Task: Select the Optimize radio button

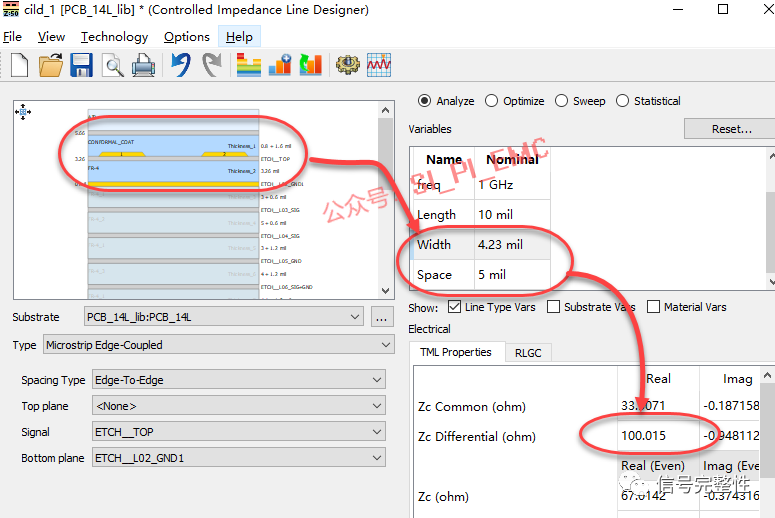Action: click(492, 101)
